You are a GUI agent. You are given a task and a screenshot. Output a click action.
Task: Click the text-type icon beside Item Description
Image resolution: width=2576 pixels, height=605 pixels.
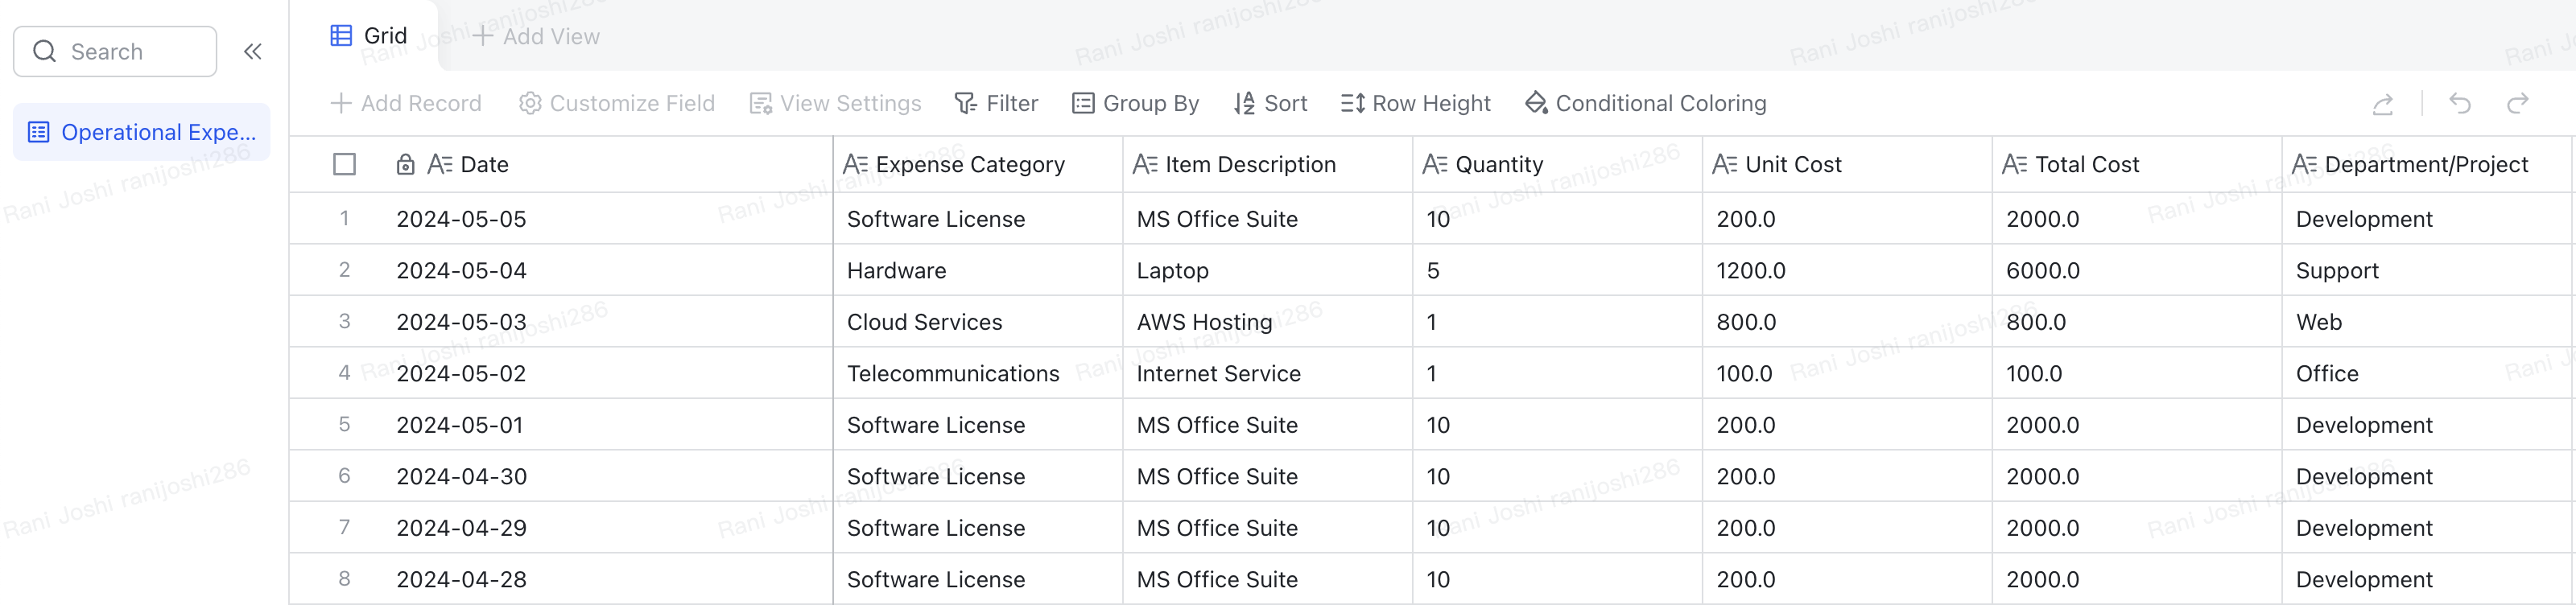pos(1145,164)
